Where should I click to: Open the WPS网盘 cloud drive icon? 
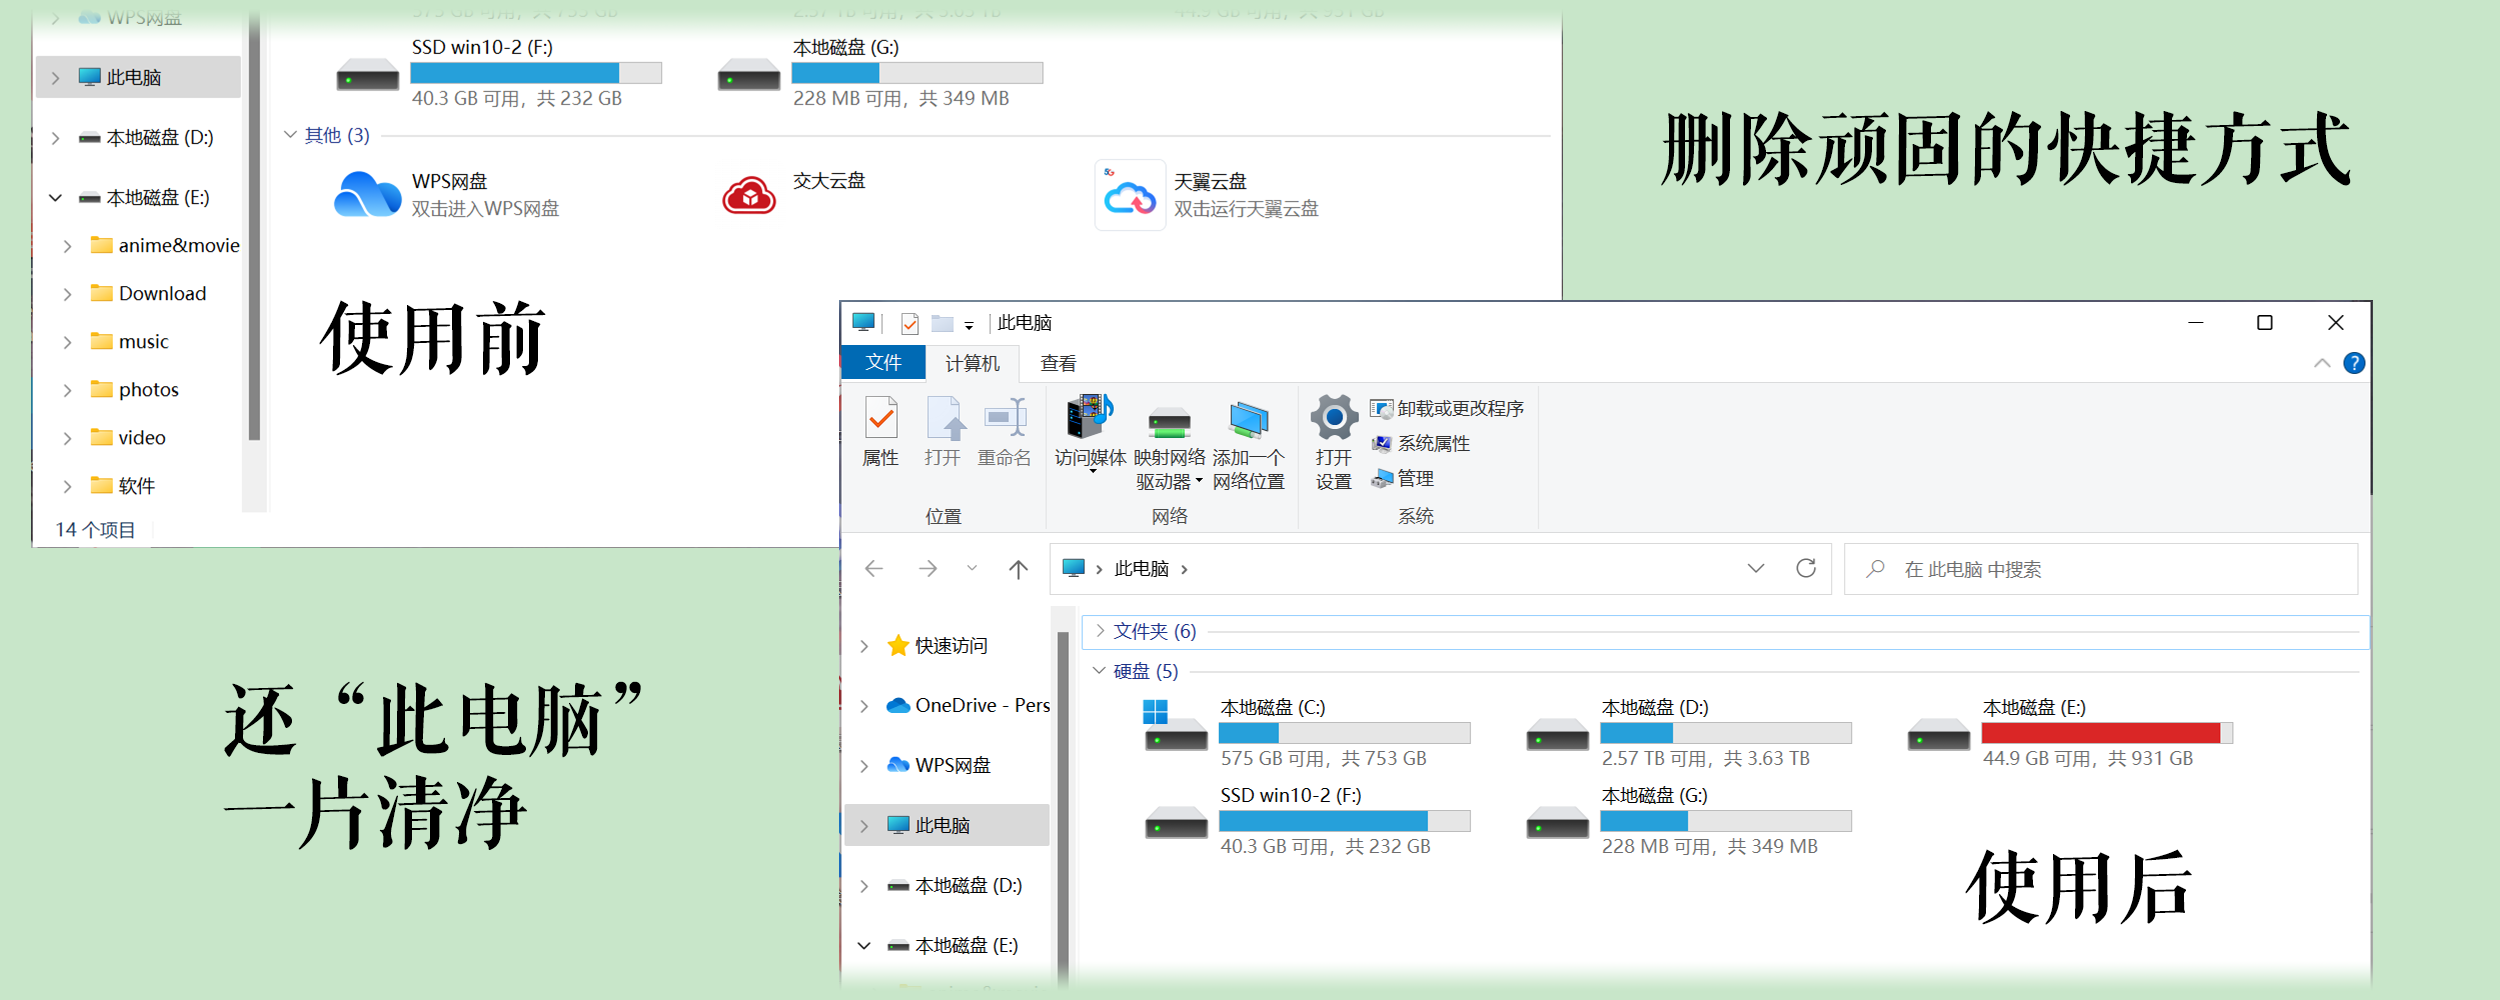[367, 195]
